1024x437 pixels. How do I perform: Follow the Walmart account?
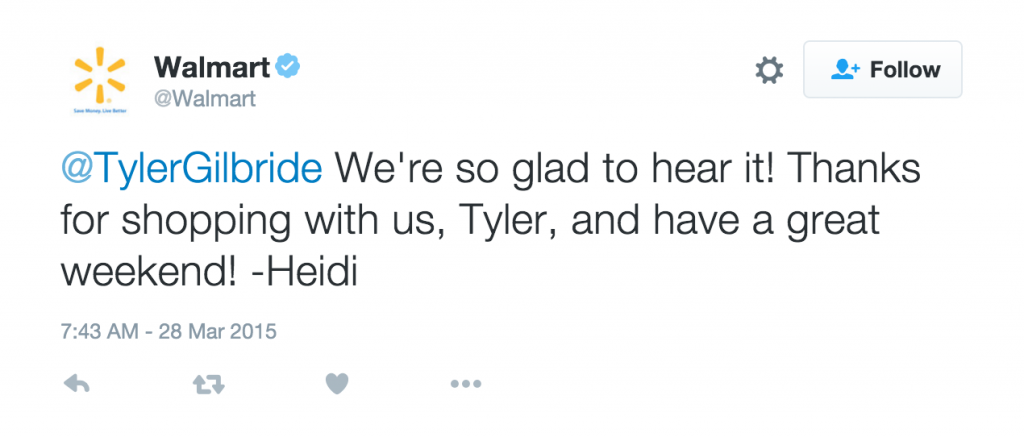pyautogui.click(x=882, y=70)
